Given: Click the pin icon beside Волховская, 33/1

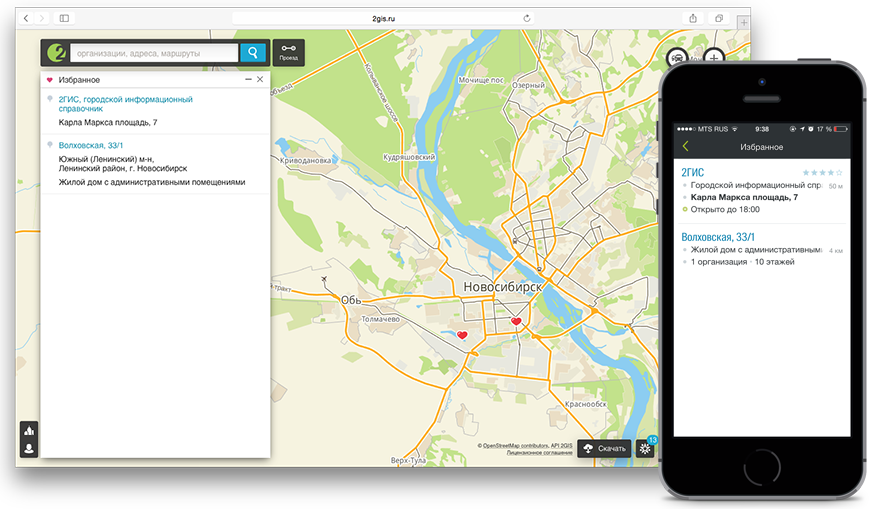Looking at the screenshot, I should [x=49, y=145].
